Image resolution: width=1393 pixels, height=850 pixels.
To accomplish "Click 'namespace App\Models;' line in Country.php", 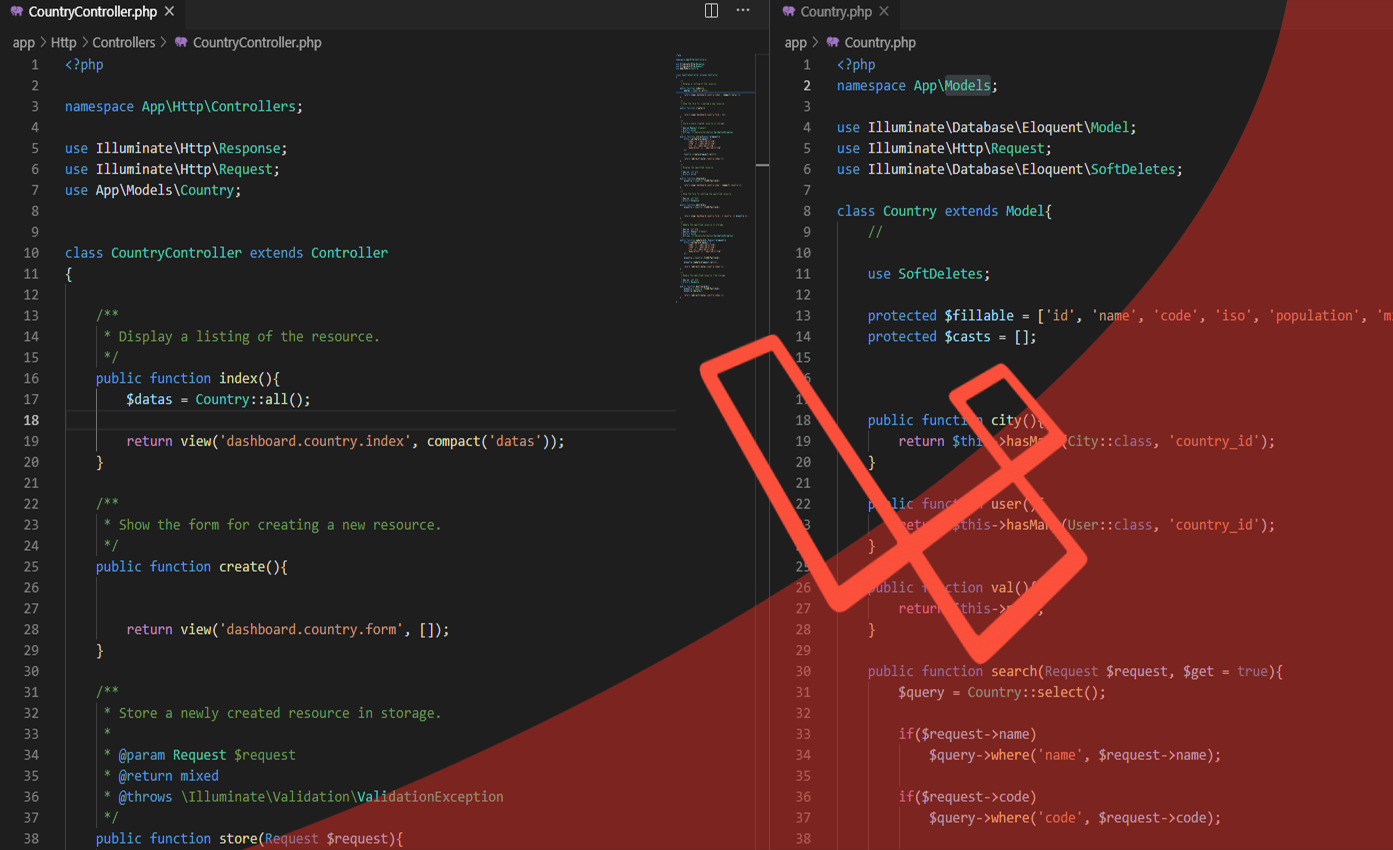I will tap(917, 85).
